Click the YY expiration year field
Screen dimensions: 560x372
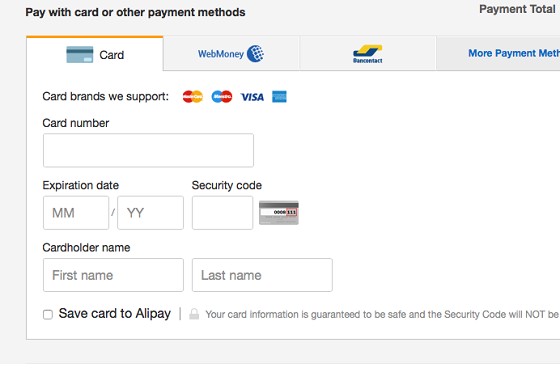(150, 213)
